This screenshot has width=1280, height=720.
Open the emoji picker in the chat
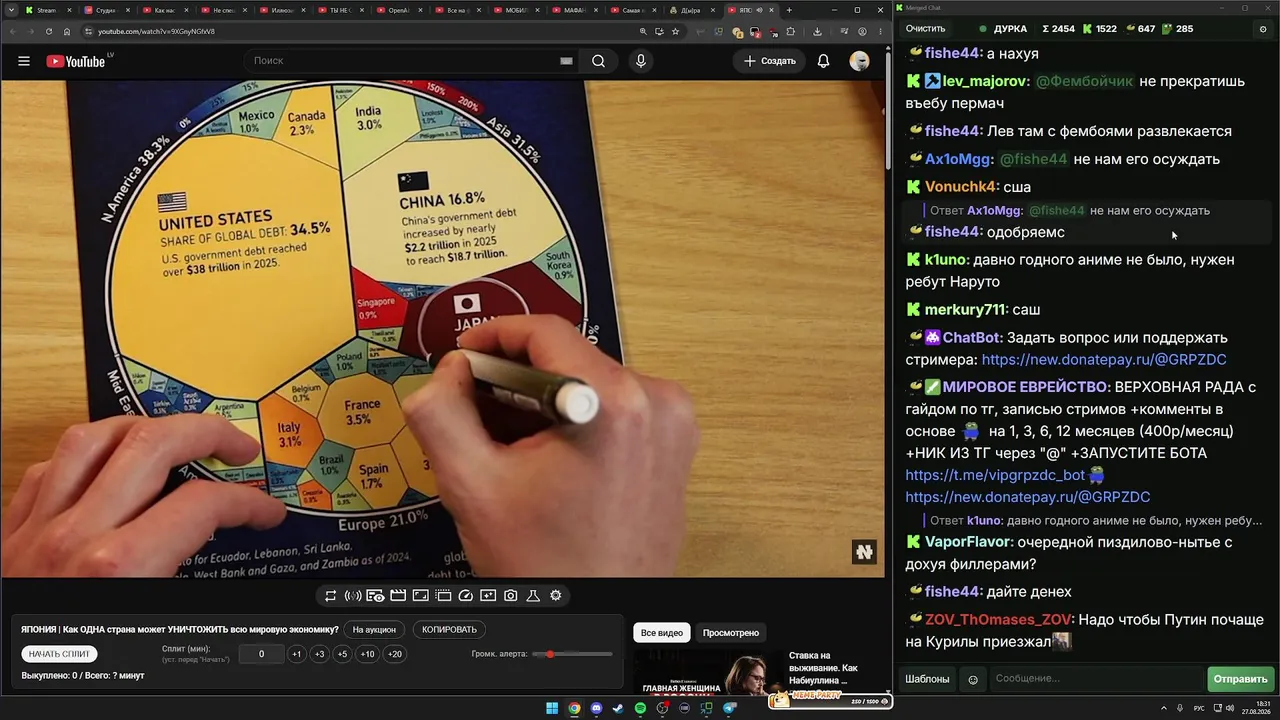(x=973, y=680)
